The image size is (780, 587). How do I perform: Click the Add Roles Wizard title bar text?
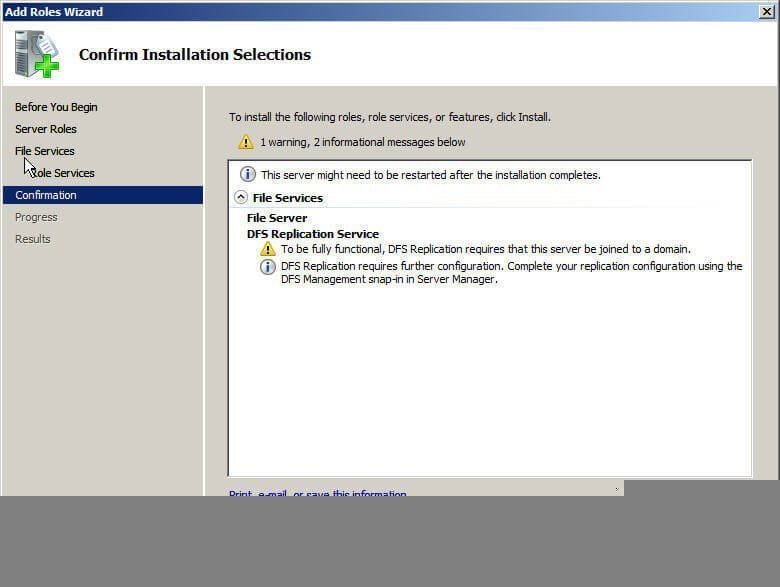[54, 12]
